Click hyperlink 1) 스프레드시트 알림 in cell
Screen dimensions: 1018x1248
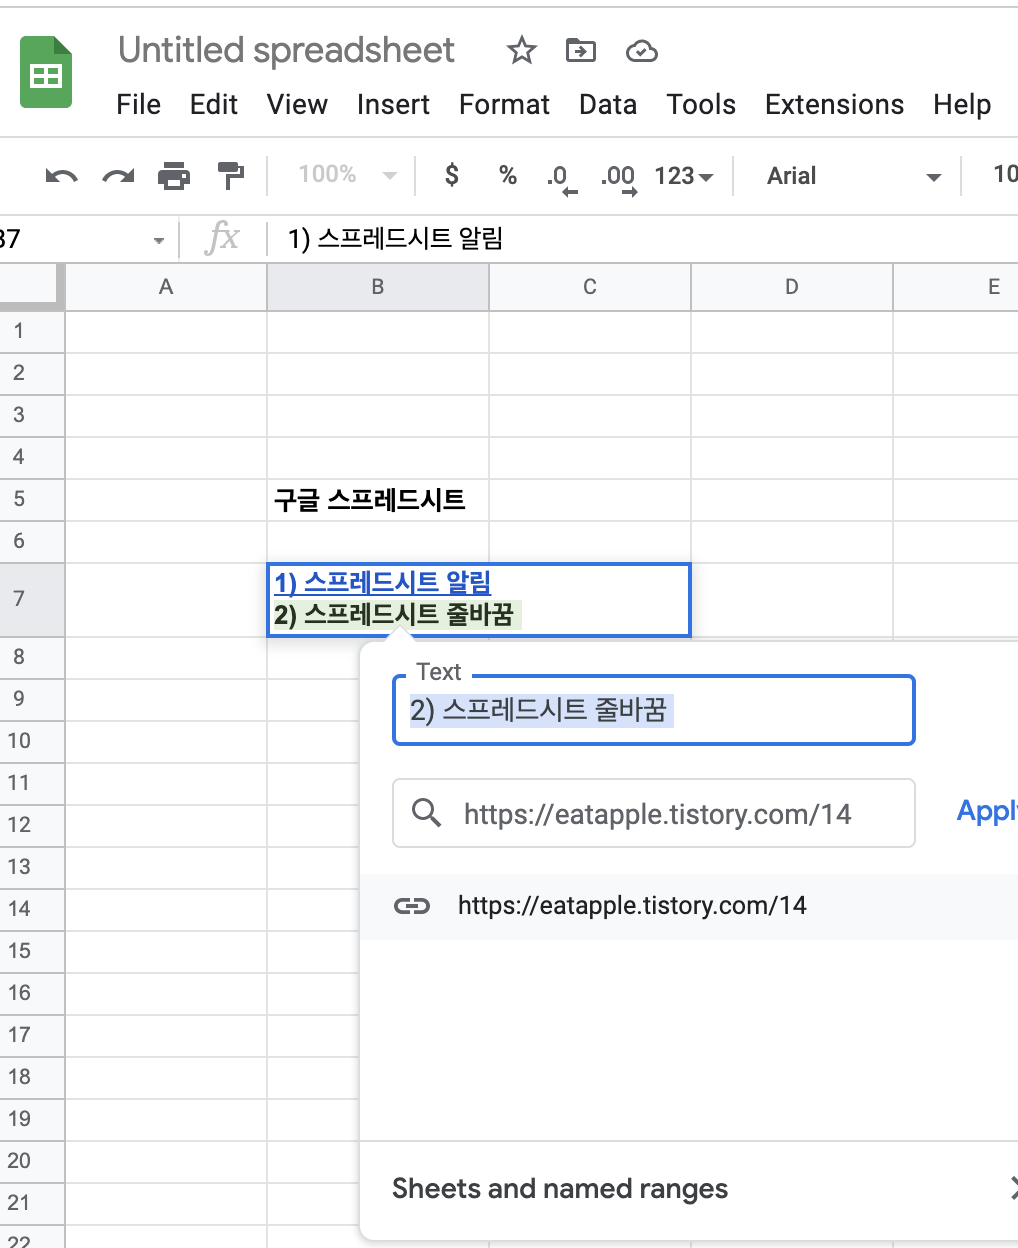point(382,582)
